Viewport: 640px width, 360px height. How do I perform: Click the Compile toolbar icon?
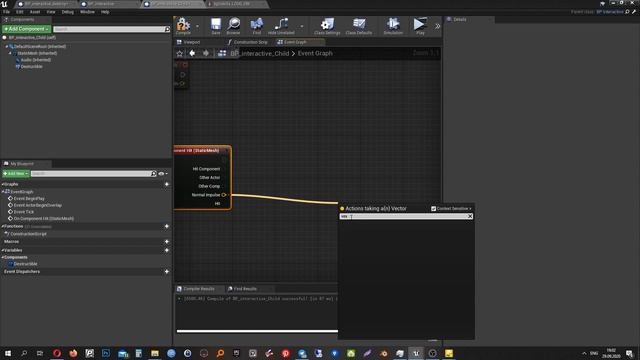pyautogui.click(x=183, y=26)
